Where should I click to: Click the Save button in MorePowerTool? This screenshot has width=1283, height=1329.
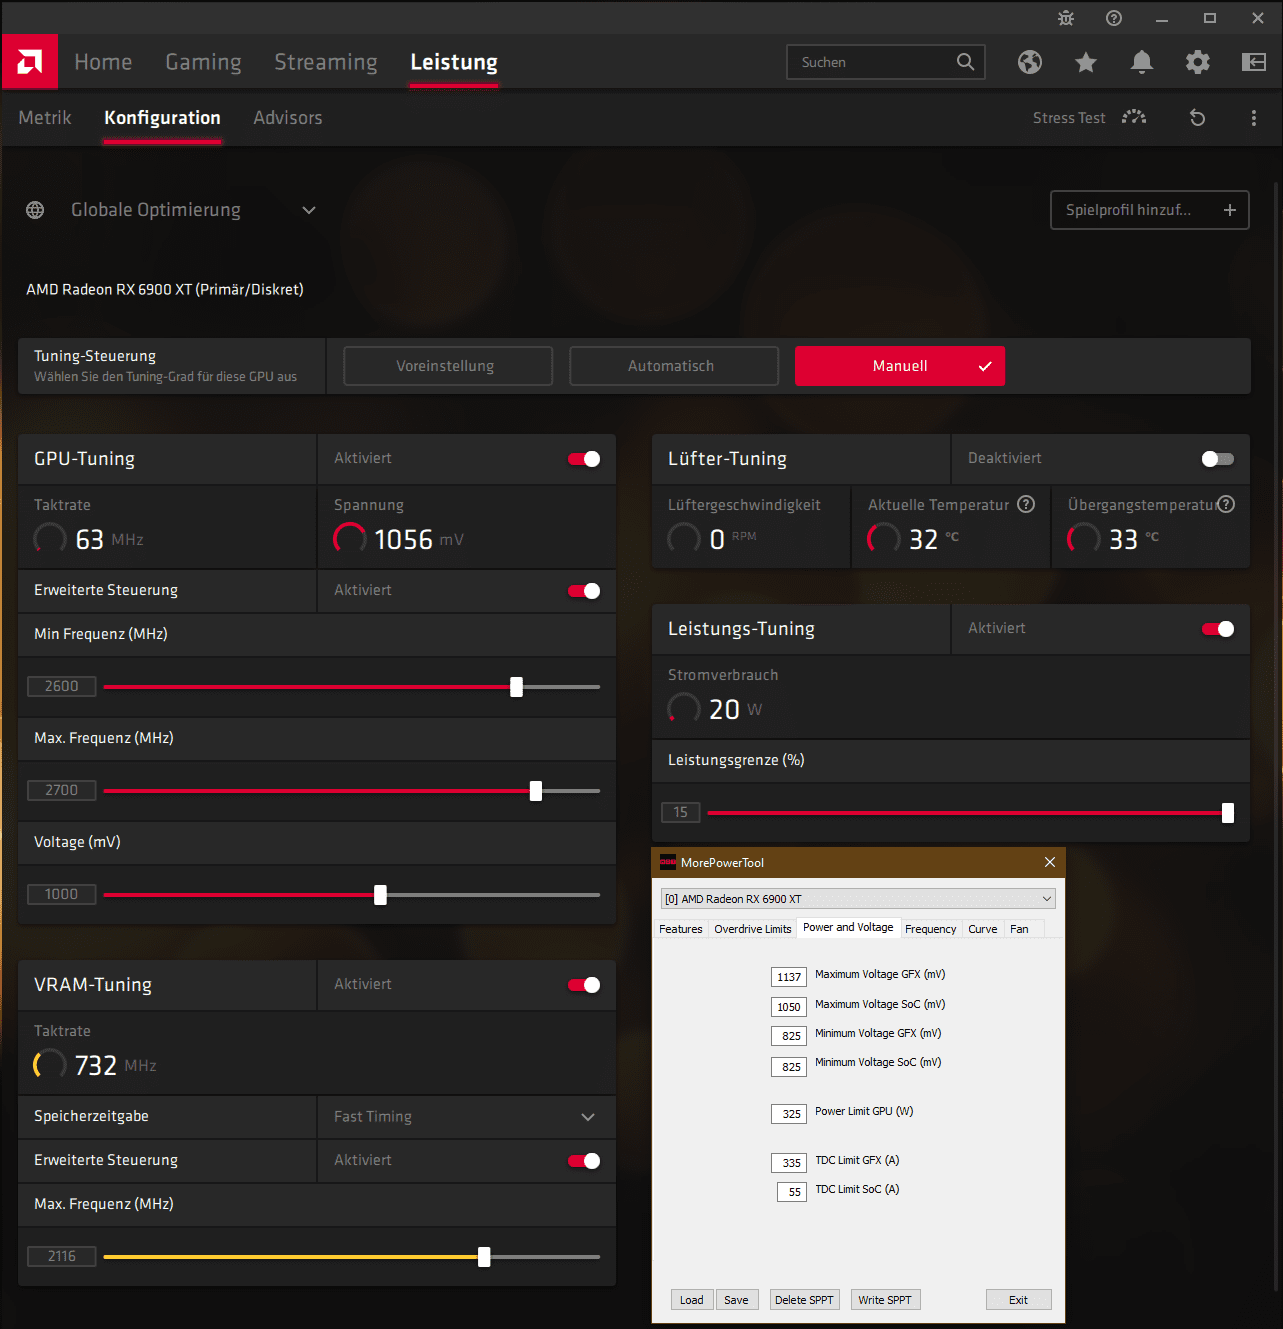737,1300
